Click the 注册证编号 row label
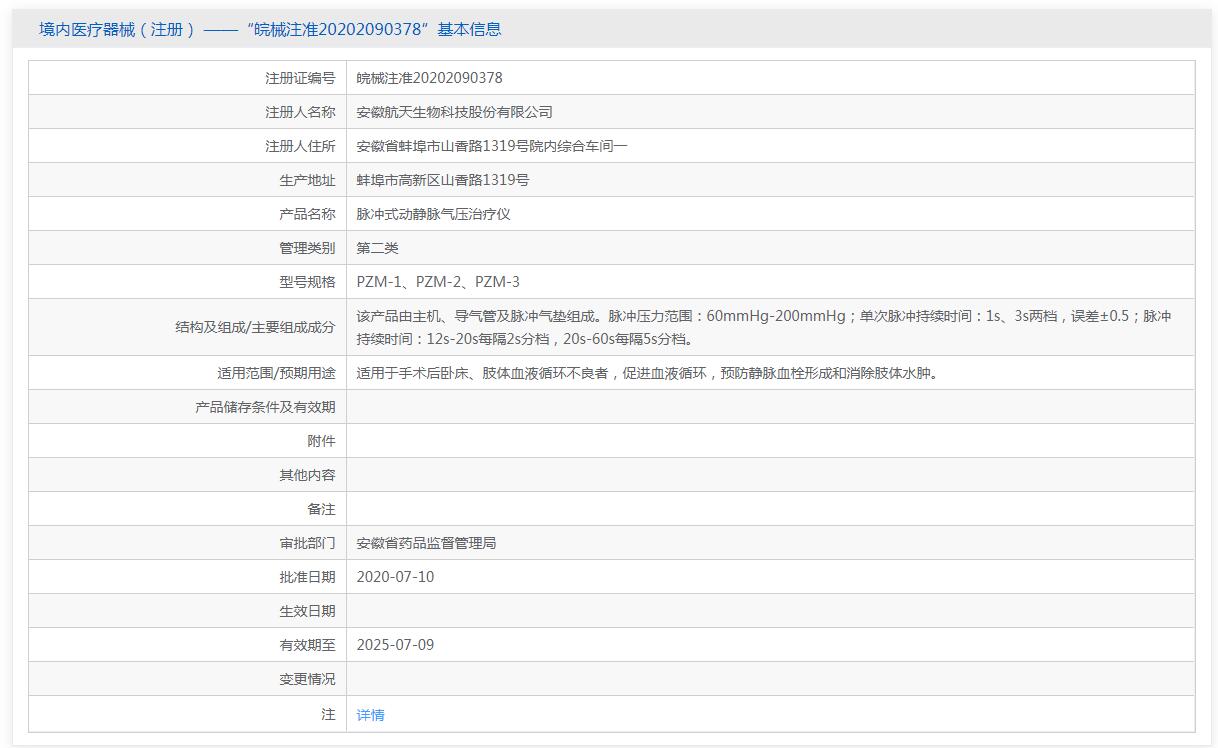This screenshot has width=1218, height=748. point(300,78)
